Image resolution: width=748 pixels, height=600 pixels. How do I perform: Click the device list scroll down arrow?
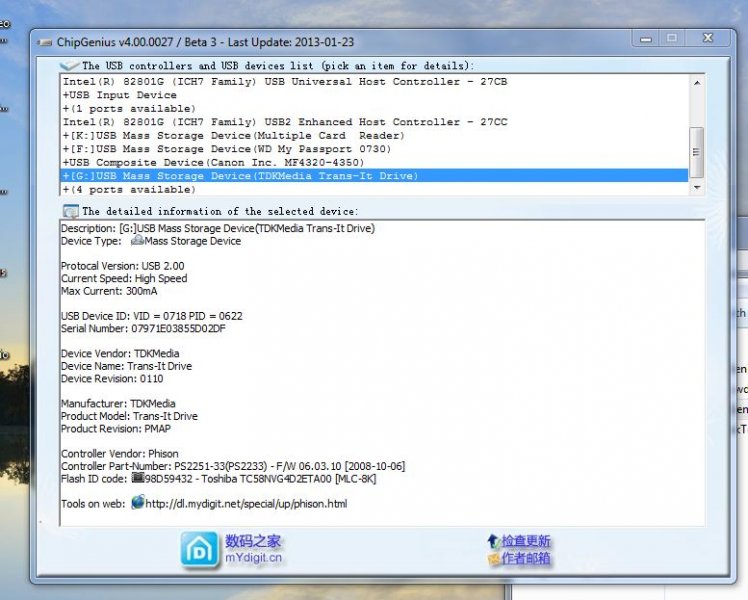(697, 187)
